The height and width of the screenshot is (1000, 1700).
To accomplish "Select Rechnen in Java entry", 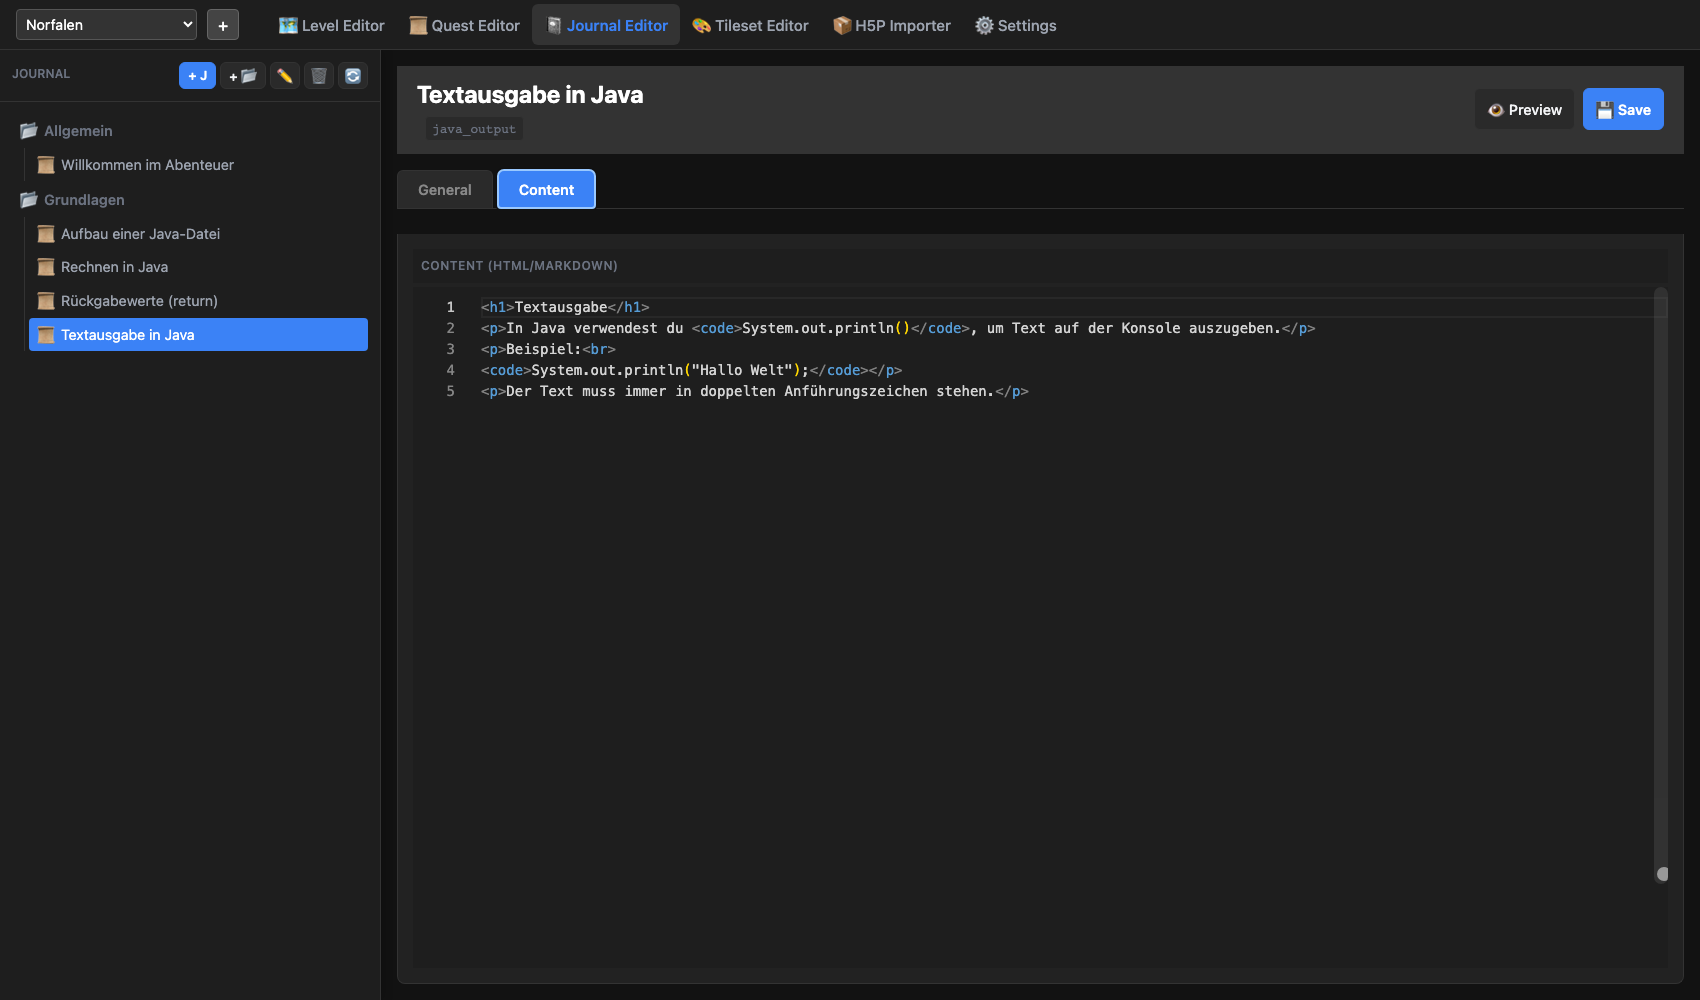I will [114, 267].
